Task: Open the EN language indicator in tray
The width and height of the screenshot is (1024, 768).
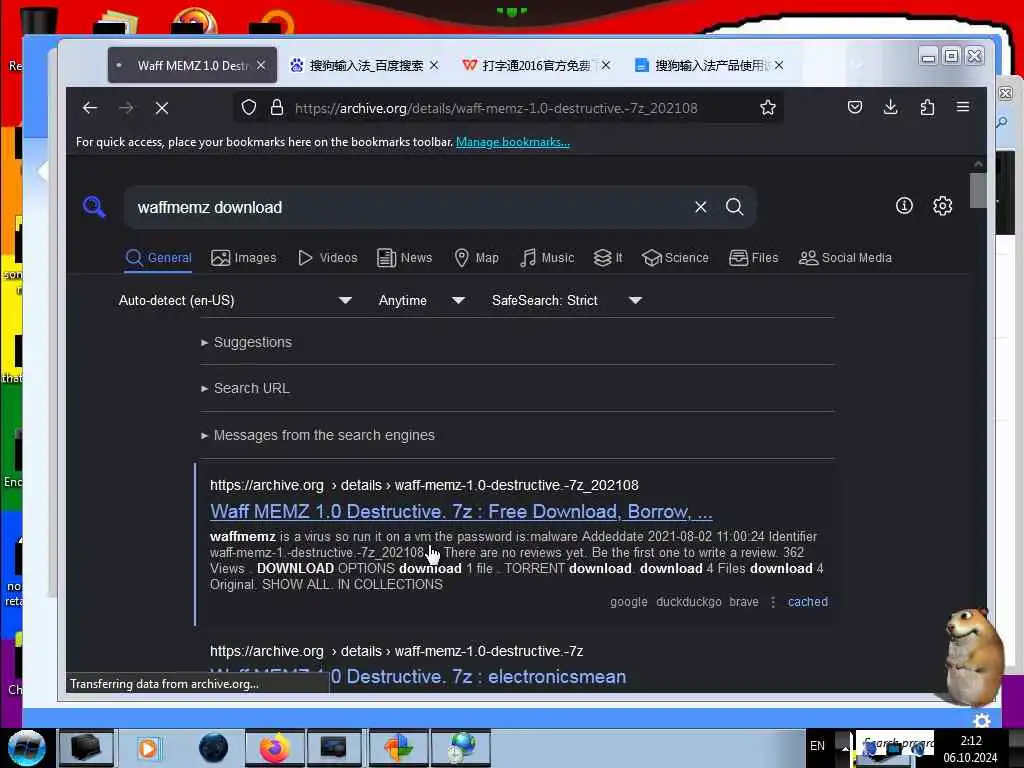Action: pos(817,745)
